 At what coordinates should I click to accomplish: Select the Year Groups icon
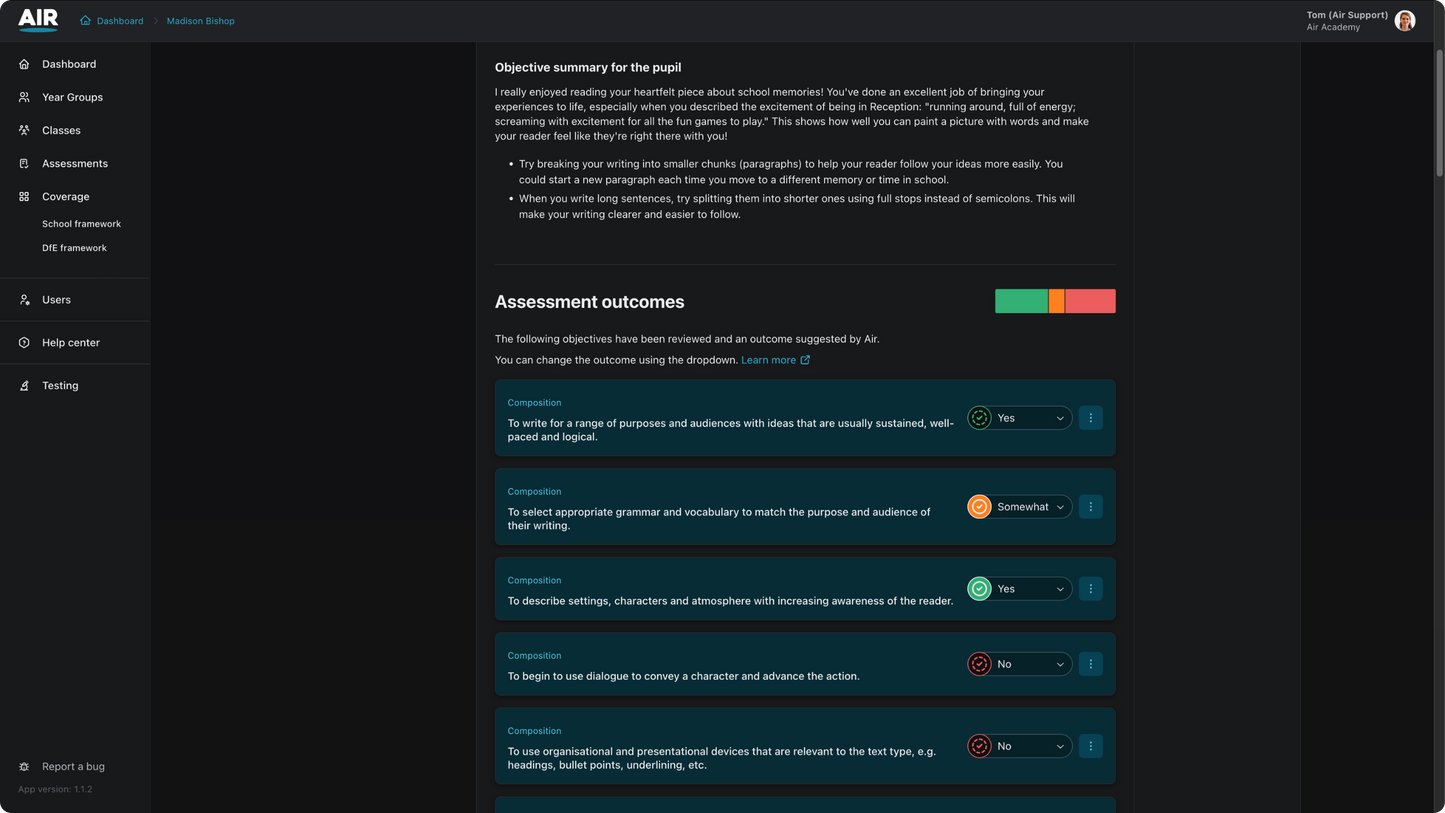pos(23,97)
